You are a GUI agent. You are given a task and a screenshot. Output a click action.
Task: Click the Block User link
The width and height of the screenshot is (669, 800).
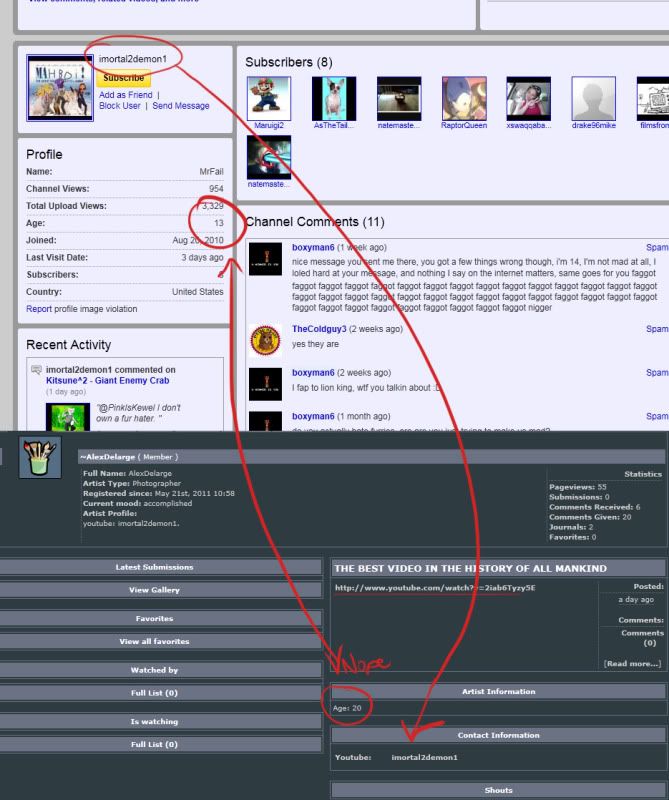point(120,106)
